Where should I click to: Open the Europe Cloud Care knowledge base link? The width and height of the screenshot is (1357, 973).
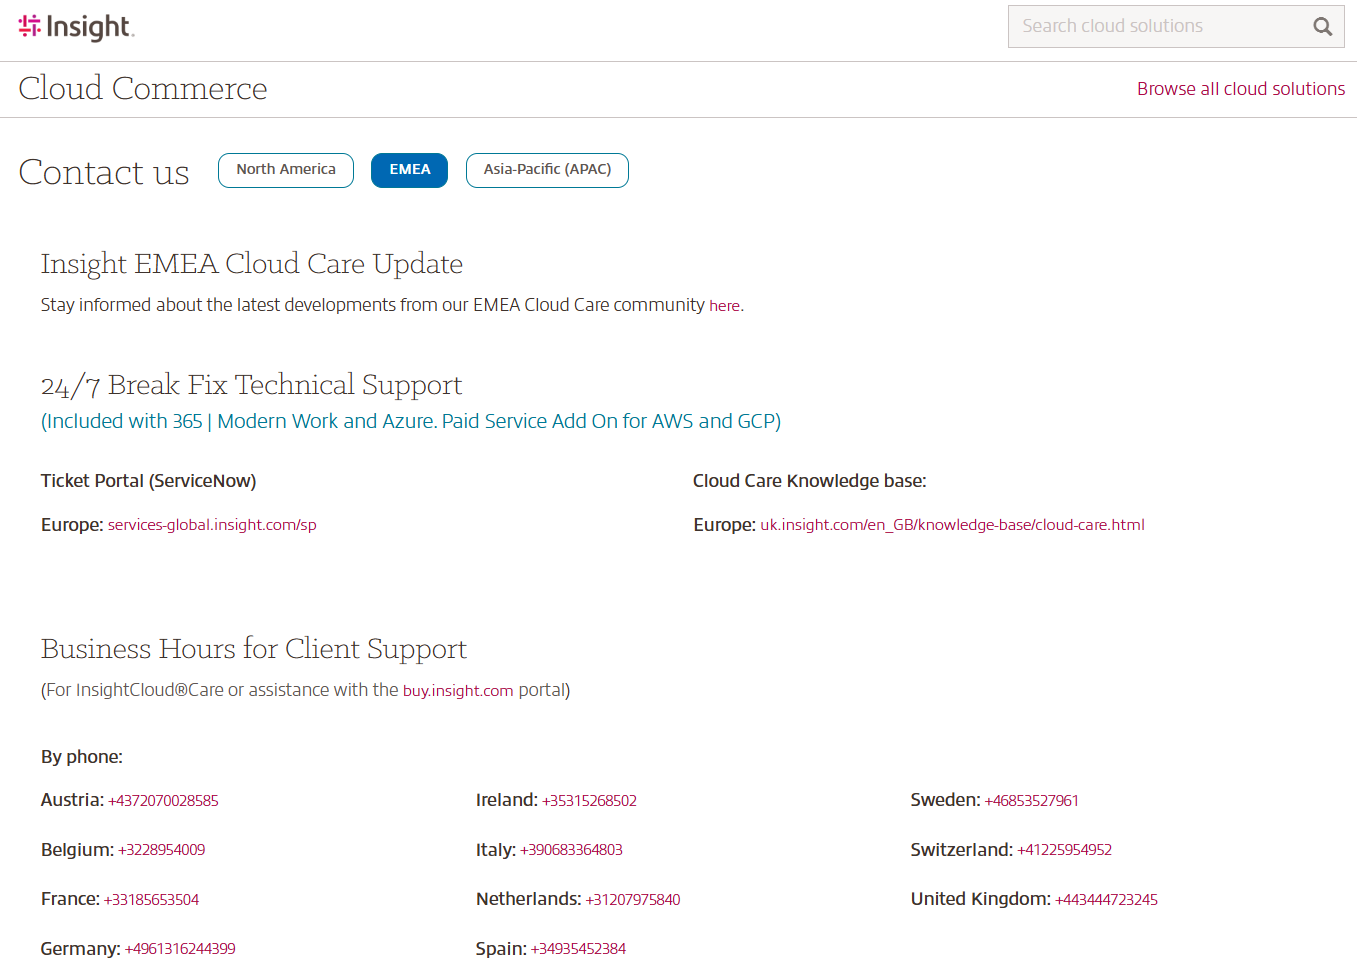click(x=952, y=524)
